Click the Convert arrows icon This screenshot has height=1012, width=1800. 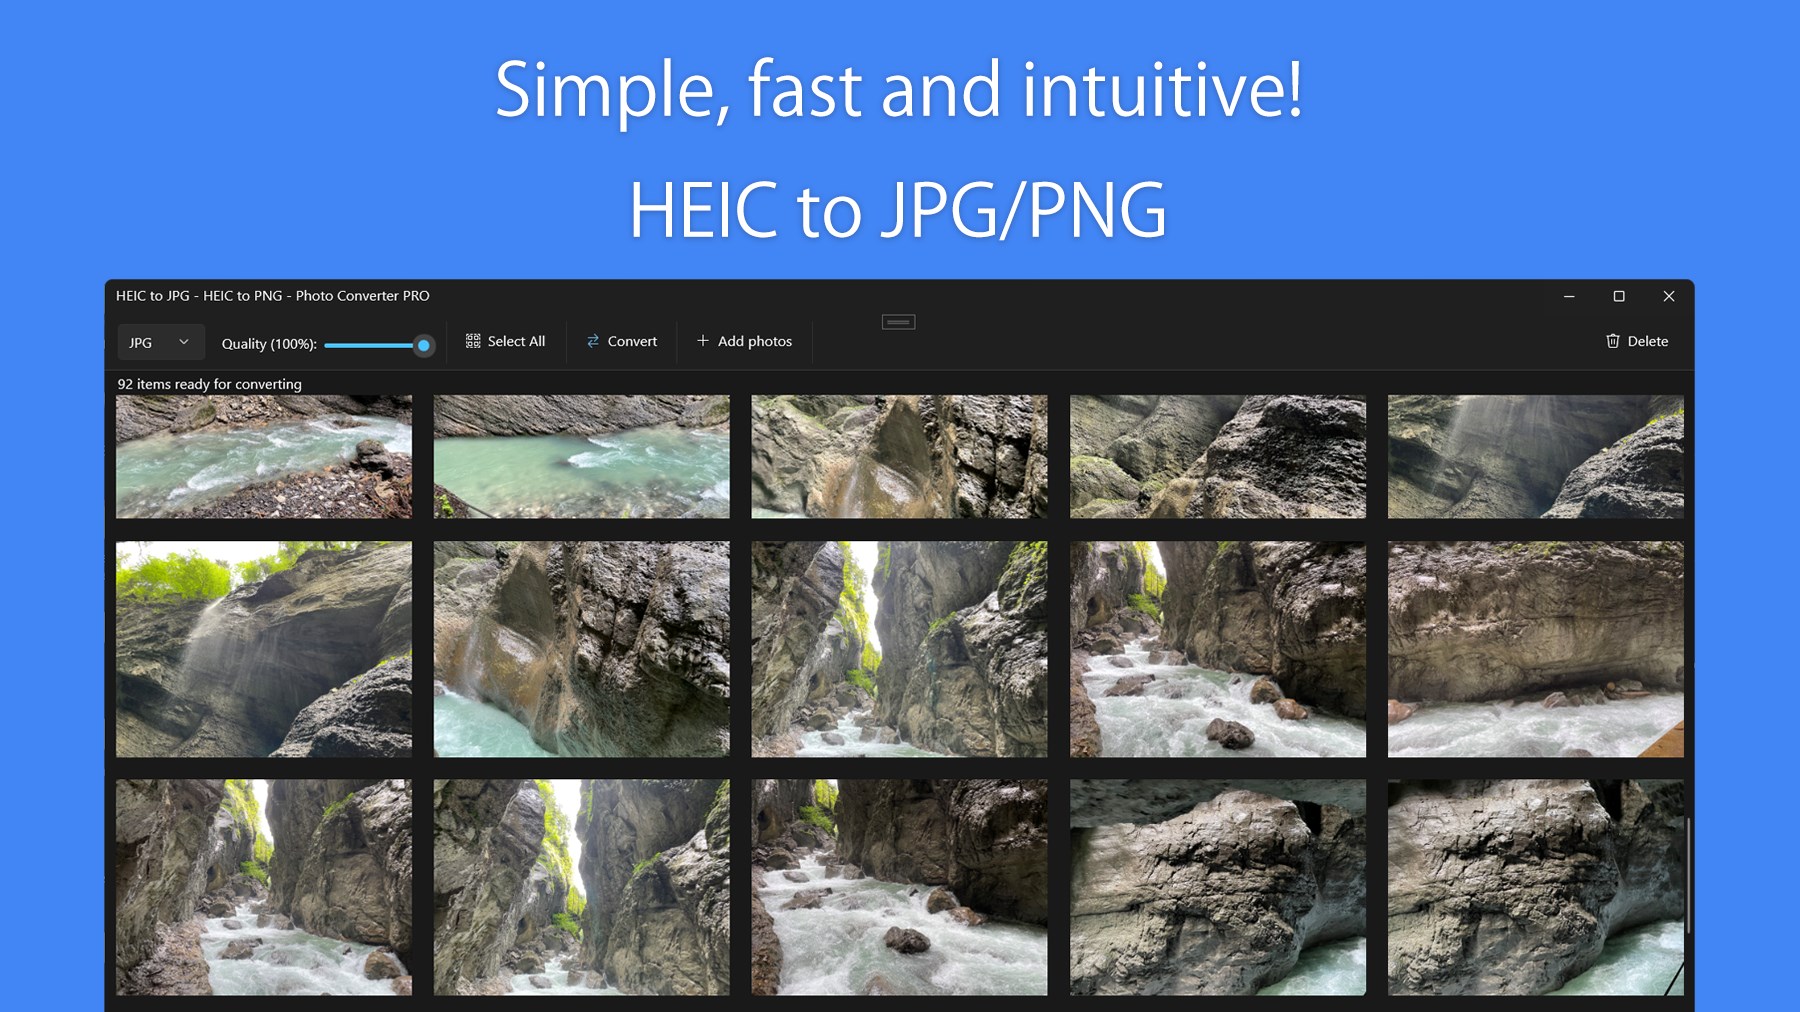(x=592, y=341)
